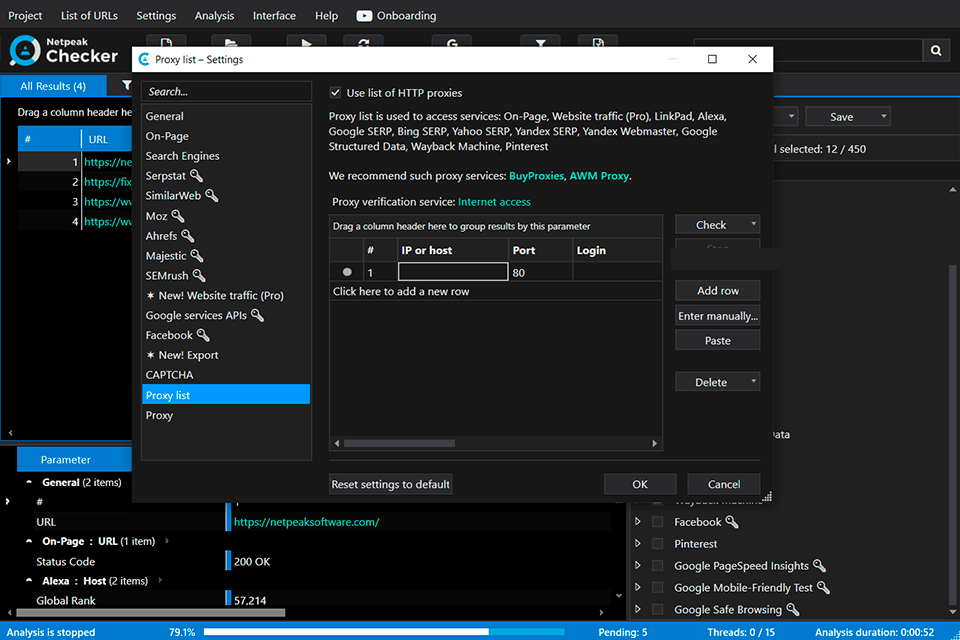
Task: Click the AWM Proxy link
Action: (x=599, y=176)
